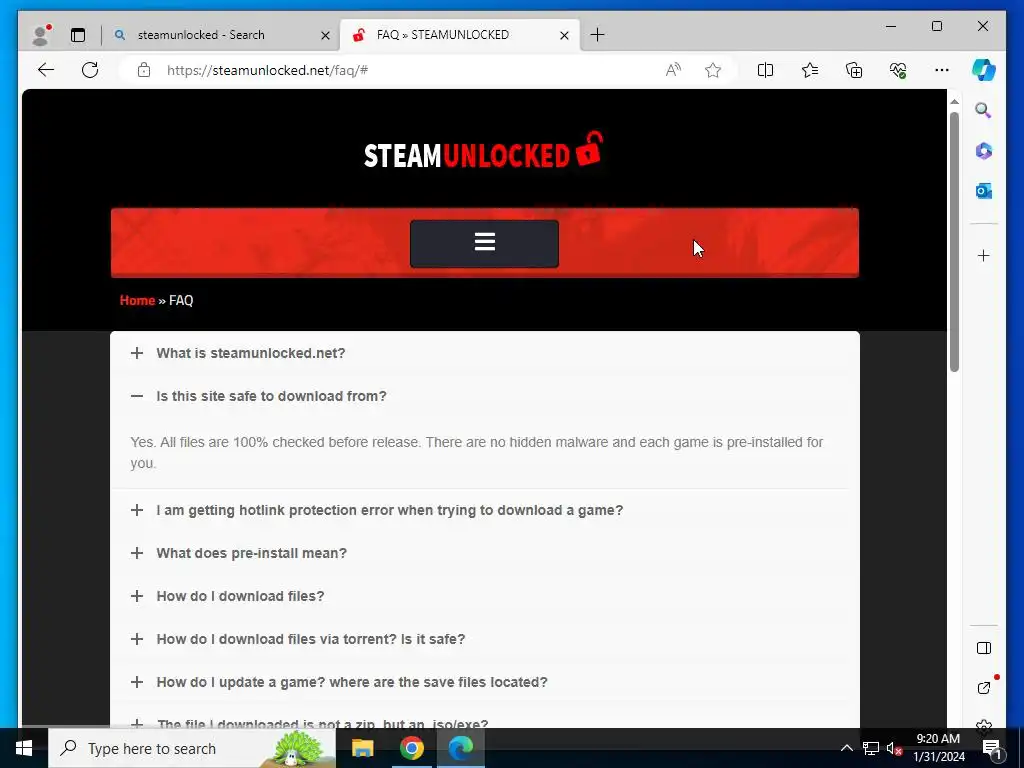
Task: Show hidden system tray icons
Action: (x=846, y=748)
